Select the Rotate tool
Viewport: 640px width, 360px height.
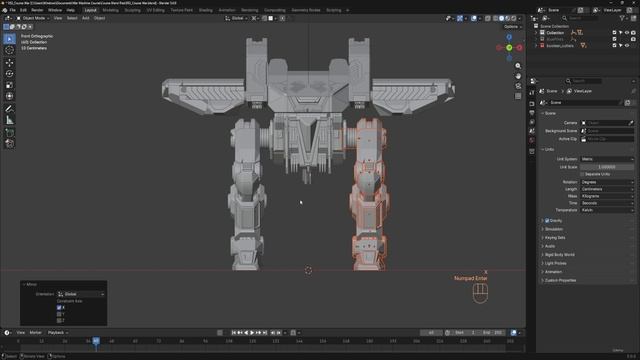pos(9,73)
